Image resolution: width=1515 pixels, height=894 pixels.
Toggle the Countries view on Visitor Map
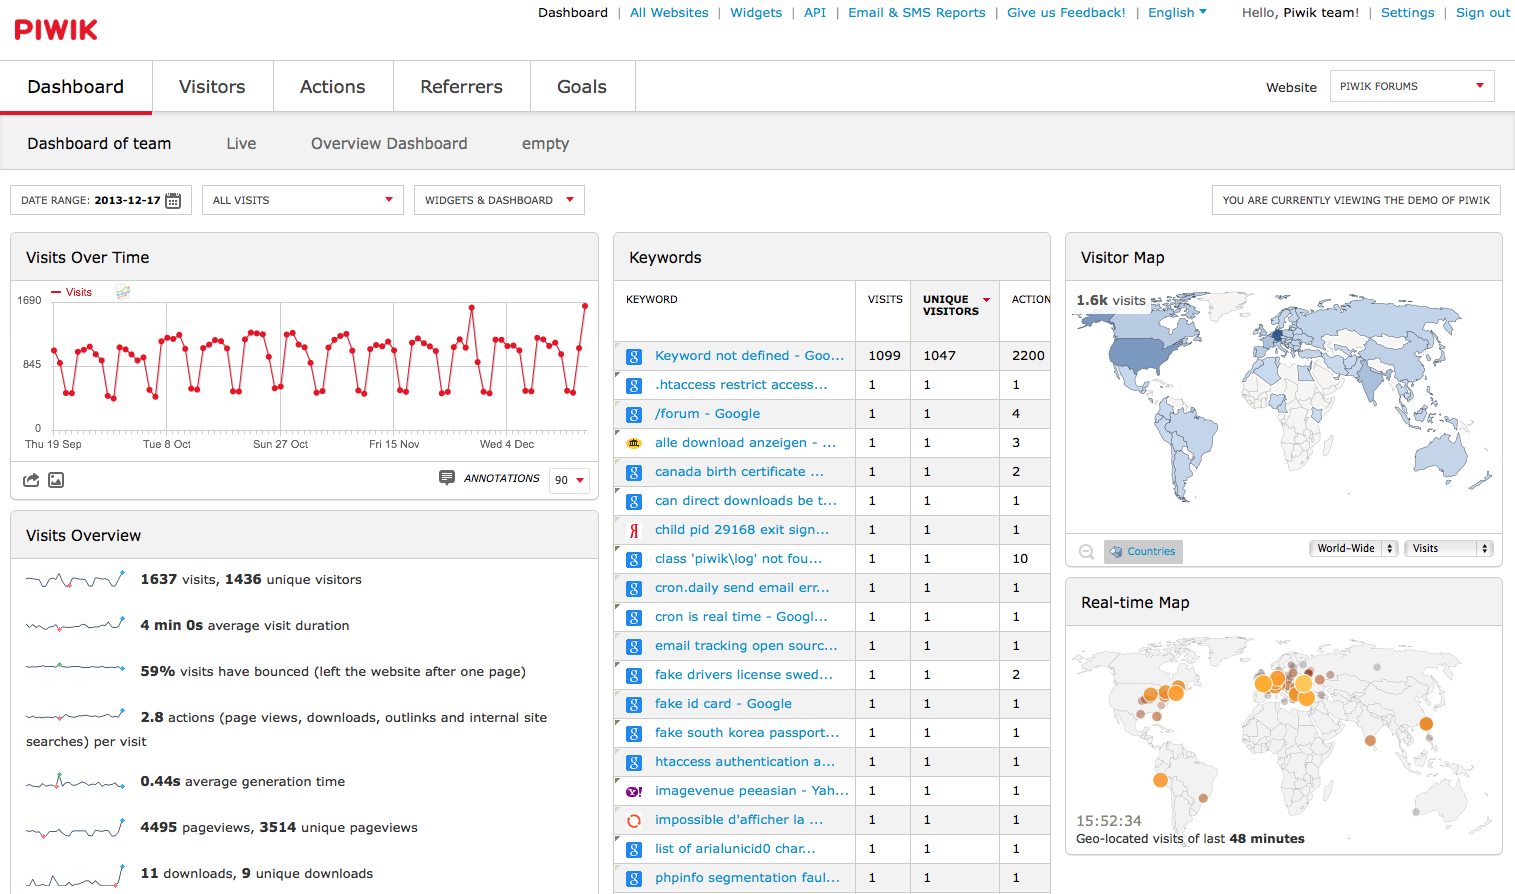point(1143,551)
